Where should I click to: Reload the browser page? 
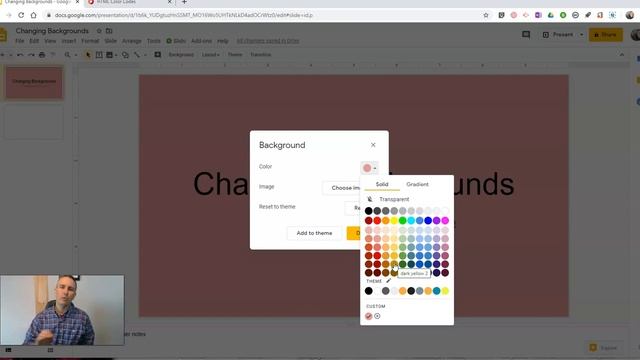[21, 15]
